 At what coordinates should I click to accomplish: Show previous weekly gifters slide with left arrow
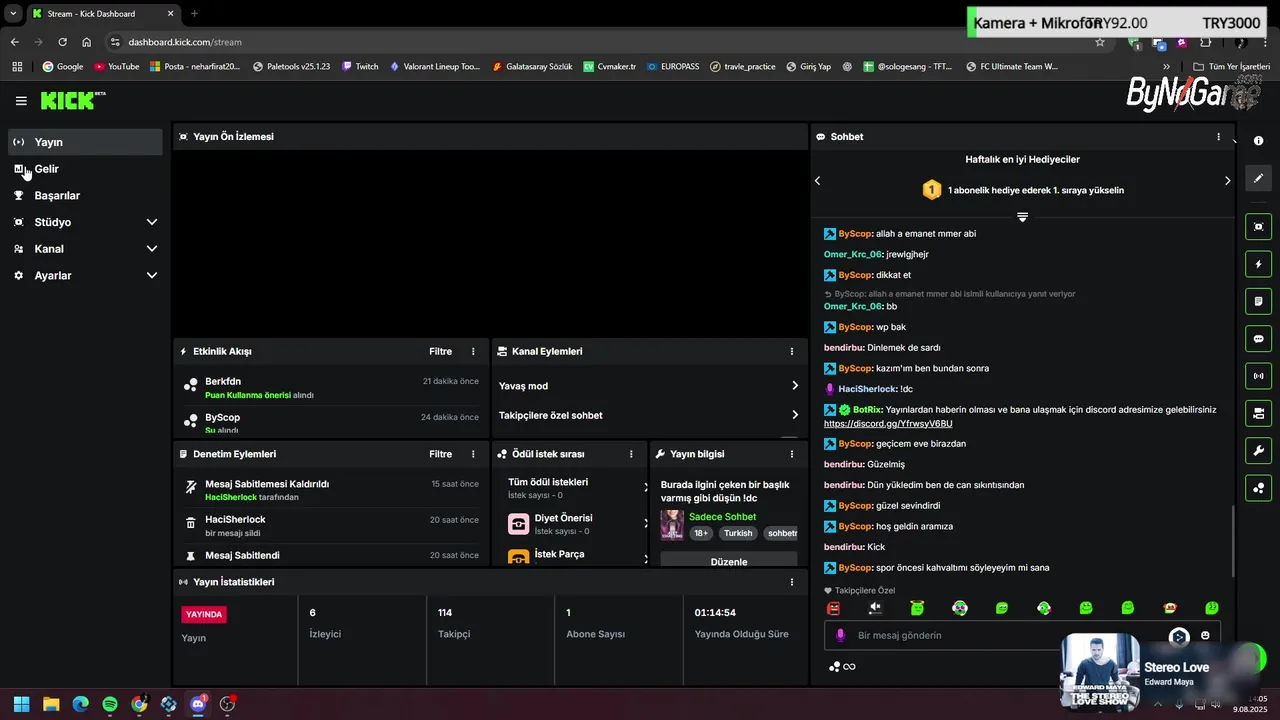click(817, 181)
